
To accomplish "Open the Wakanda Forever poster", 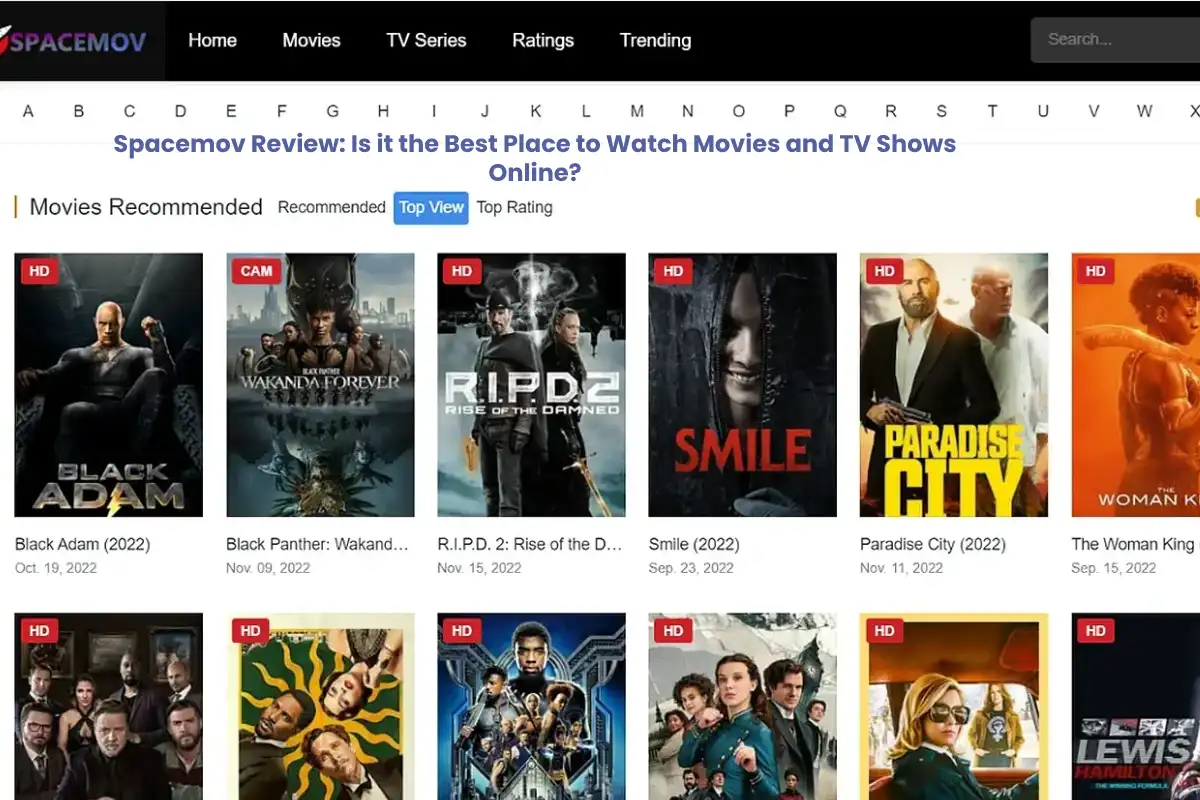I will [x=321, y=385].
